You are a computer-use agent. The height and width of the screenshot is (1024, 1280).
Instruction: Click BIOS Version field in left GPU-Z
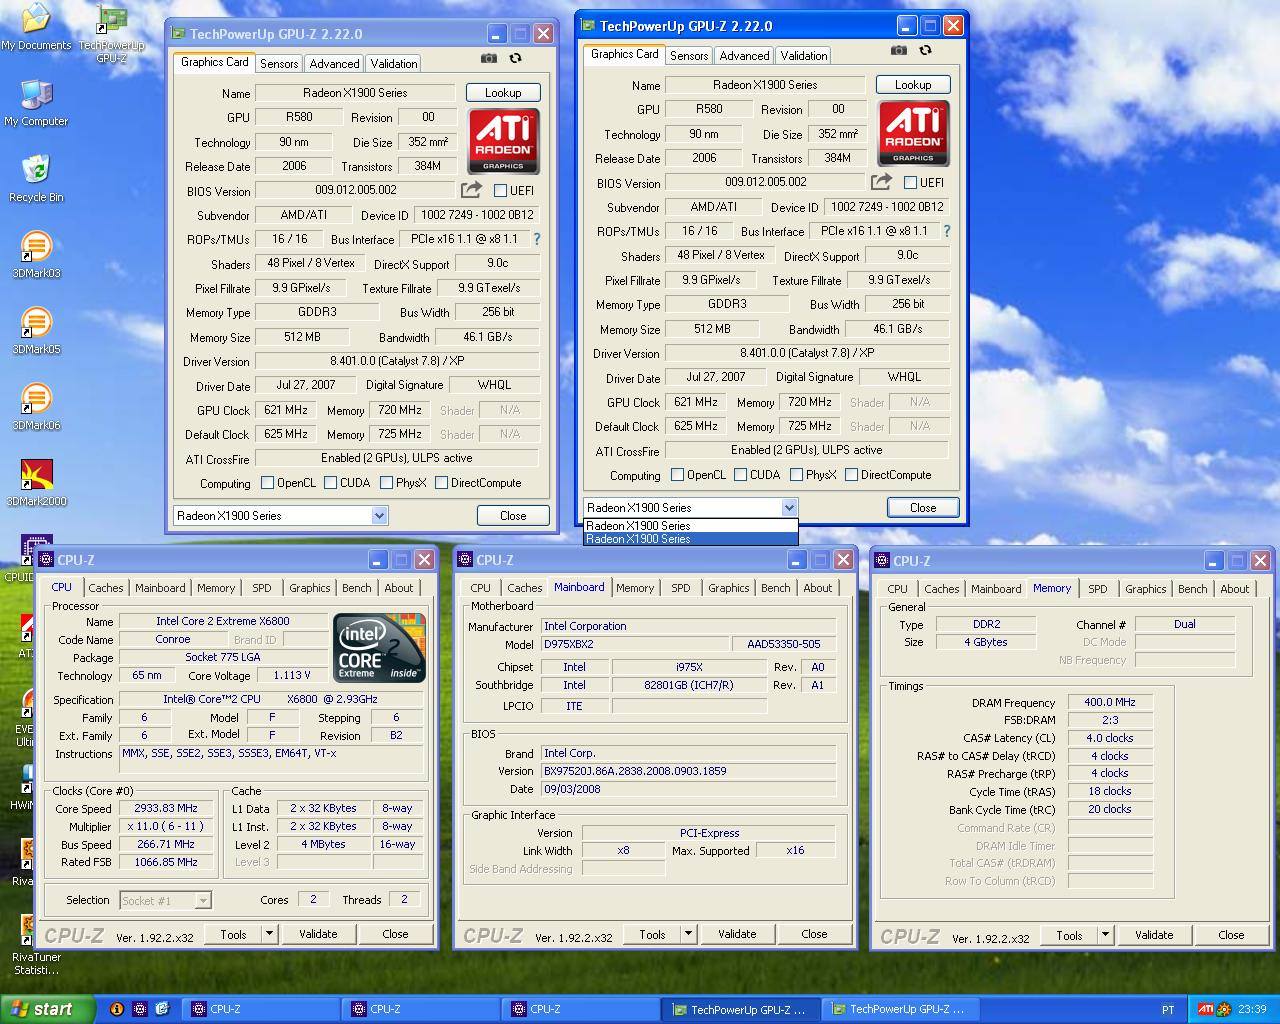[356, 190]
